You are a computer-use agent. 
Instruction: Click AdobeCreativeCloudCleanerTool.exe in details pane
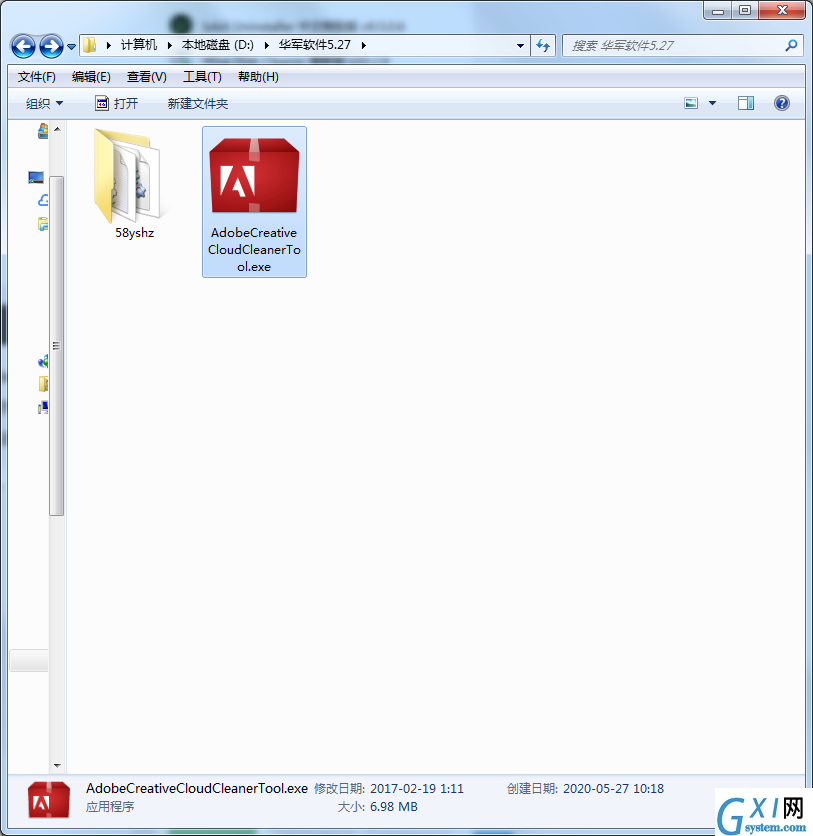click(x=197, y=789)
